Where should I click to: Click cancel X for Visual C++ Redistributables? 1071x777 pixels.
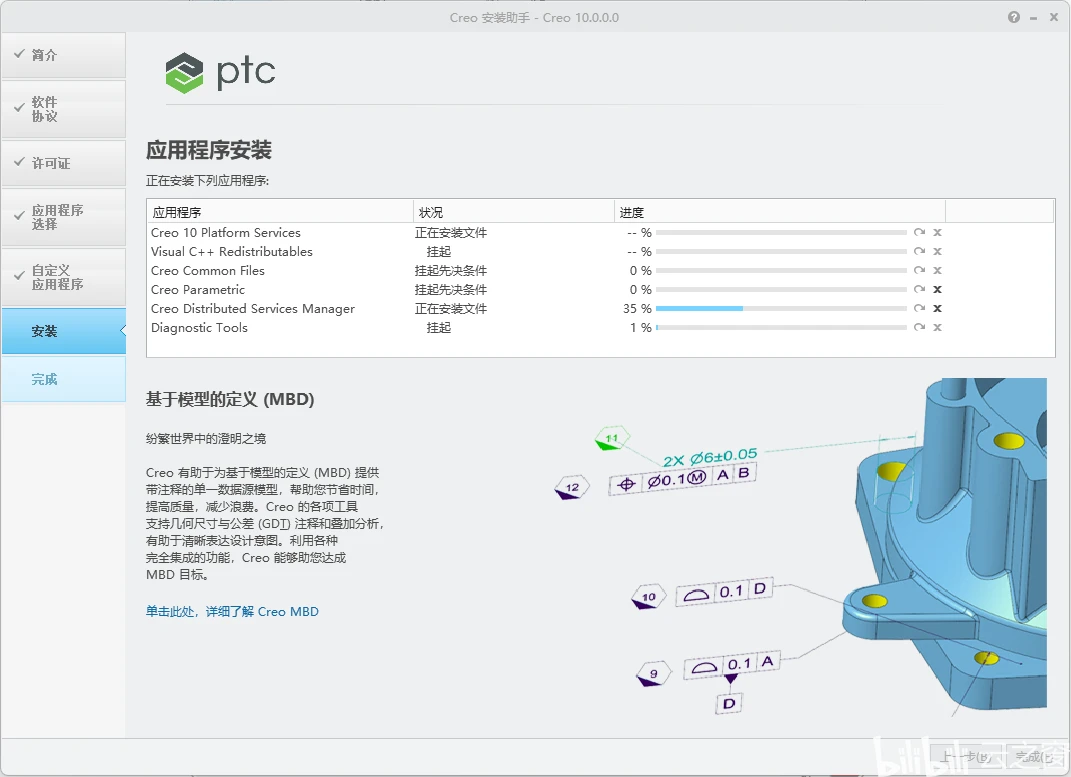[937, 252]
